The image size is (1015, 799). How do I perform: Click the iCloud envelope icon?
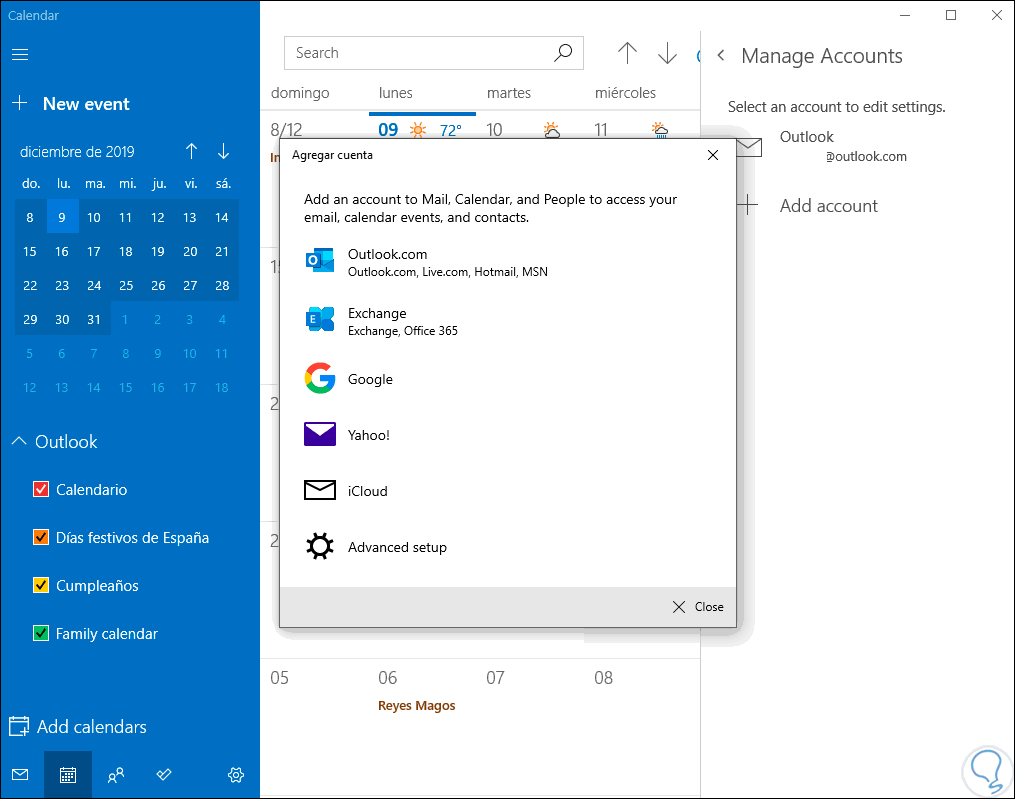320,490
